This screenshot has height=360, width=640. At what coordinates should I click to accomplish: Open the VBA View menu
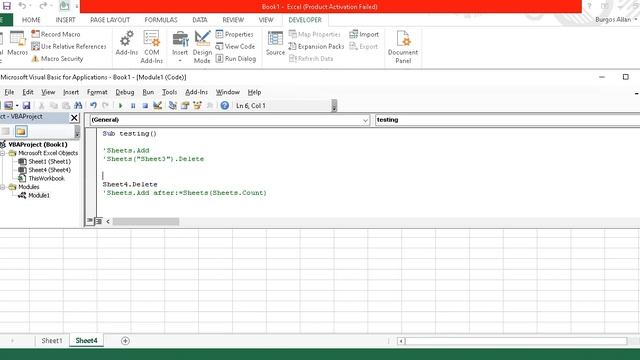pyautogui.click(x=48, y=92)
